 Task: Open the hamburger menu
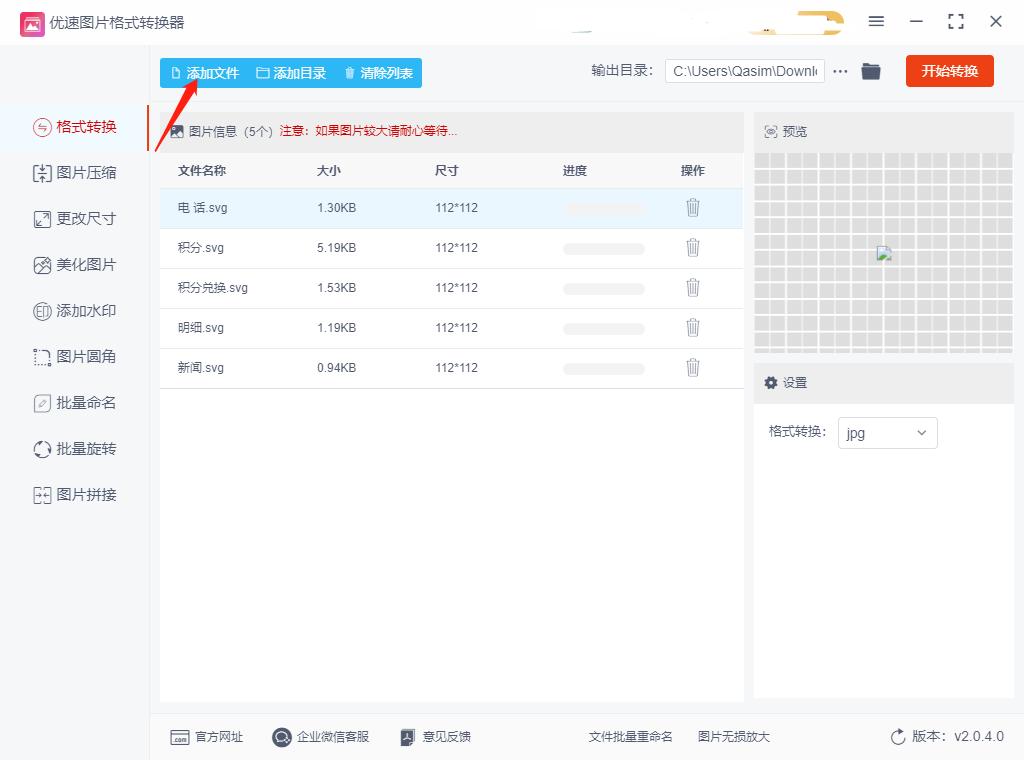[876, 22]
